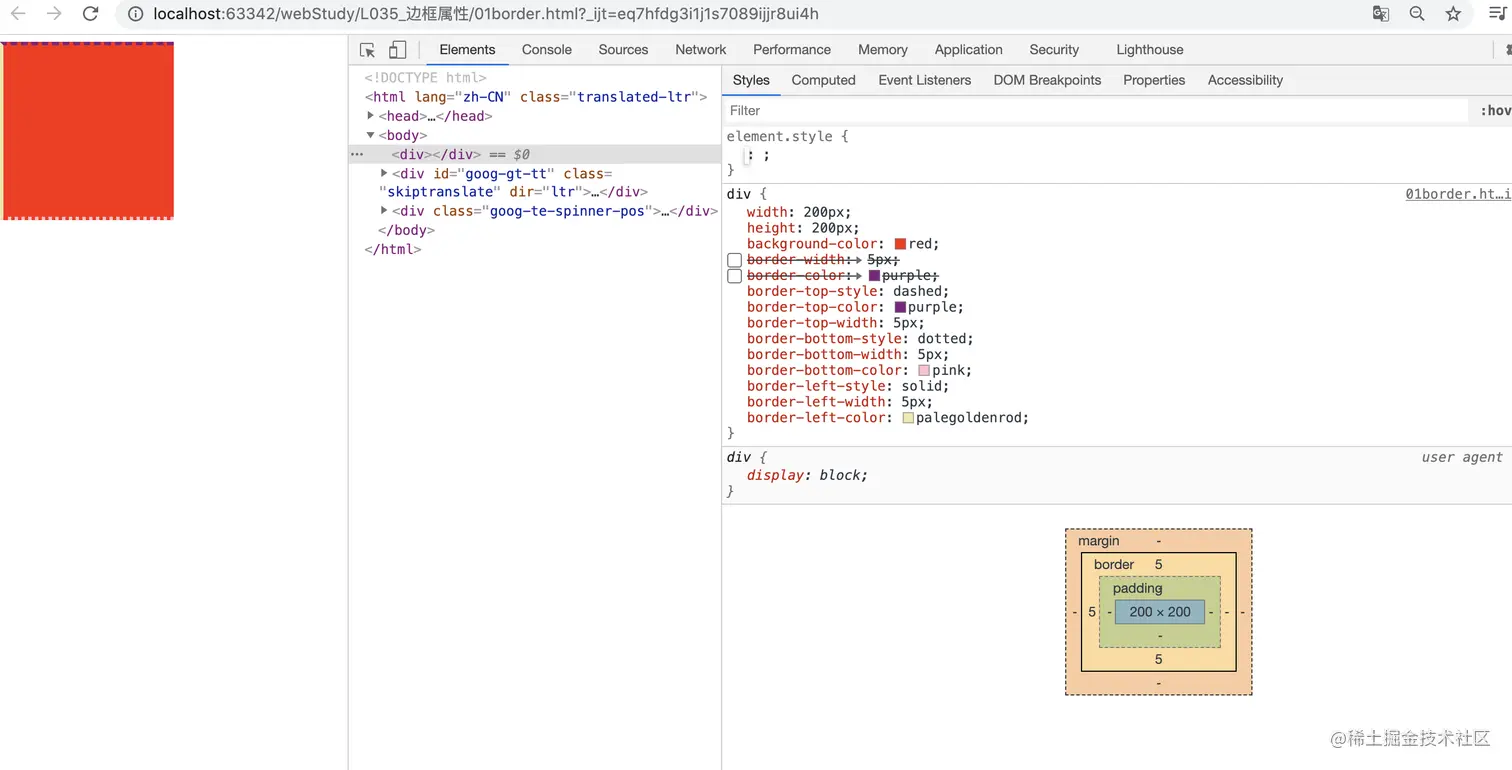The height and width of the screenshot is (770, 1512).
Task: Open the DOM Breakpoints tab
Action: click(1047, 80)
